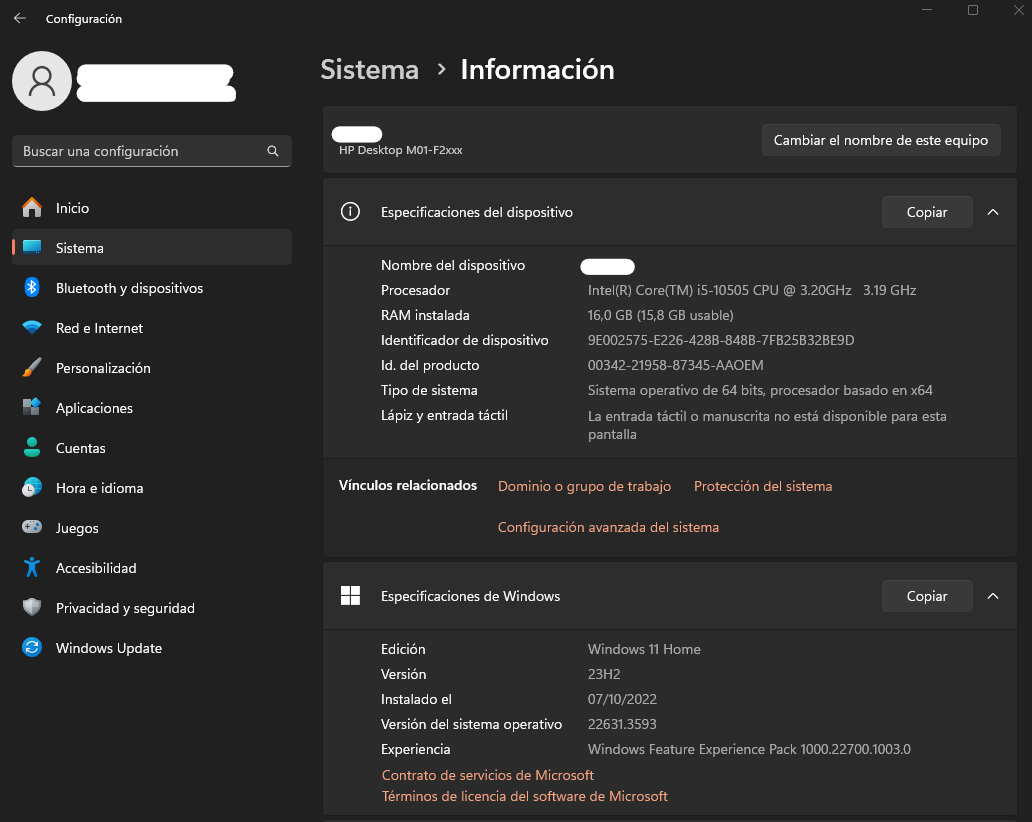The image size is (1032, 822).
Task: Click the Personalización brush icon
Action: pyautogui.click(x=32, y=368)
